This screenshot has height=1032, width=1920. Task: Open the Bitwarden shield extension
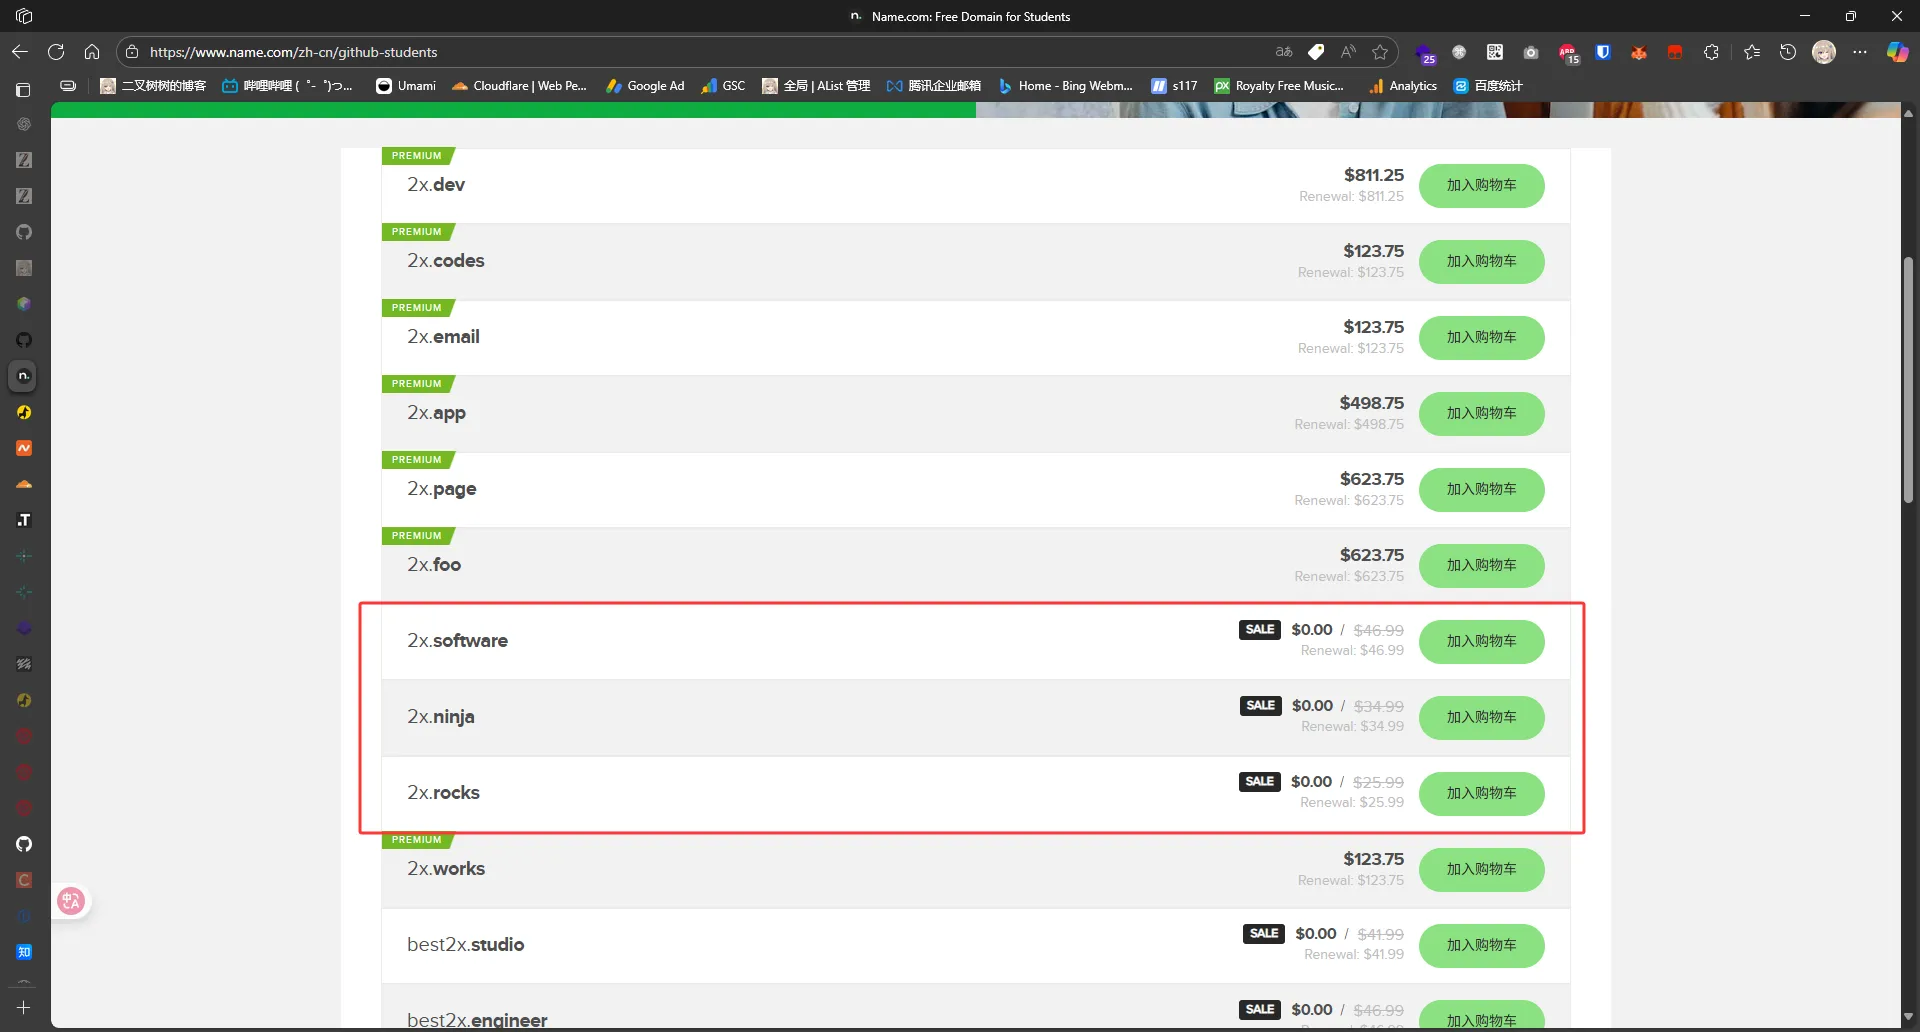click(x=1603, y=52)
